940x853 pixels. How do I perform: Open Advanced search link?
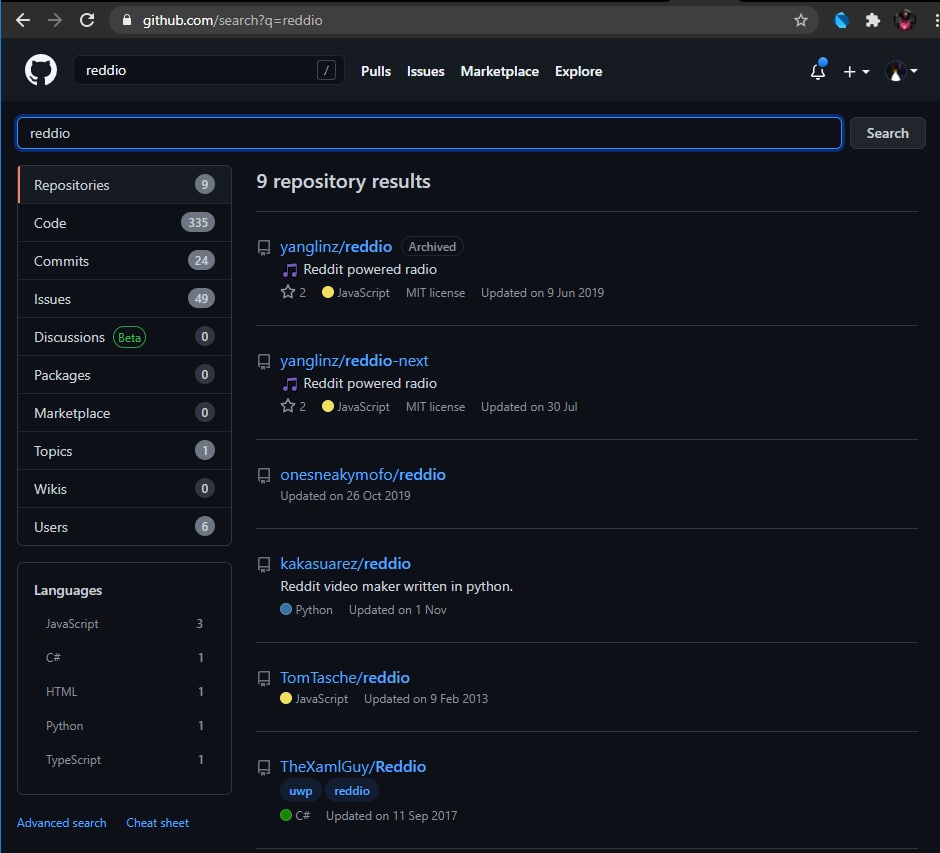pos(62,822)
